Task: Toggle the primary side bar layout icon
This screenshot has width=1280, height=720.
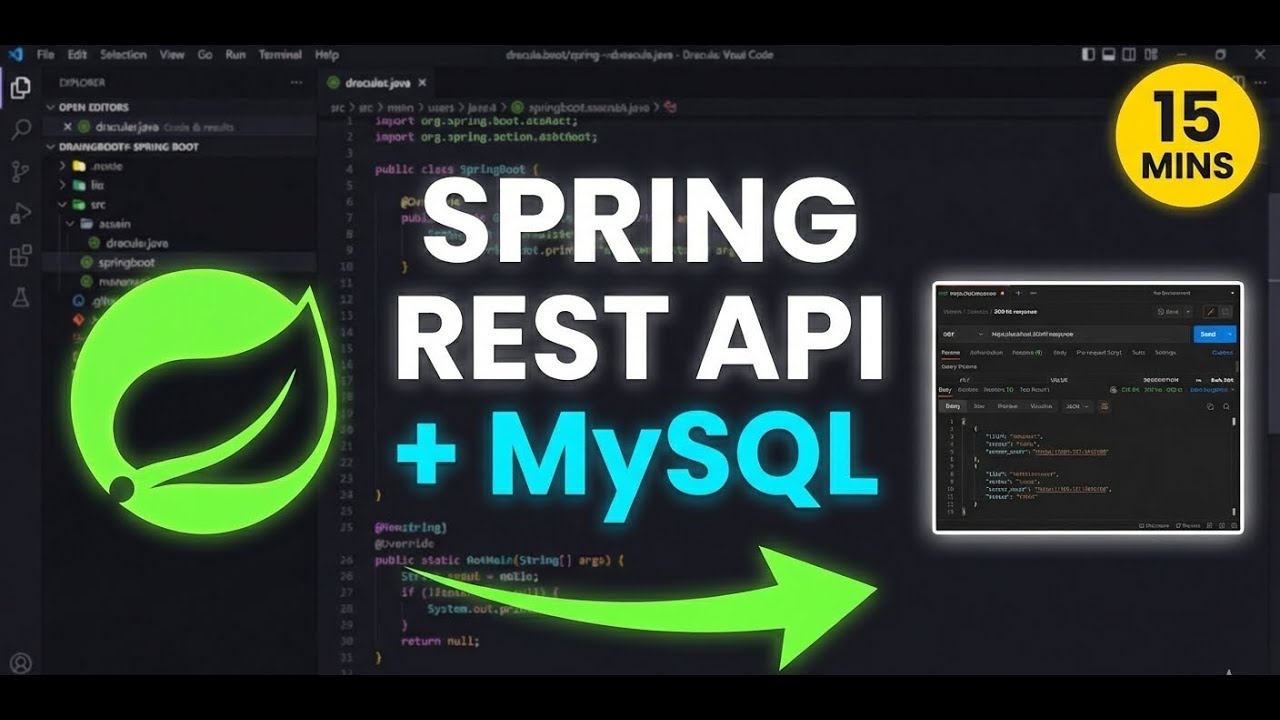Action: (1089, 54)
